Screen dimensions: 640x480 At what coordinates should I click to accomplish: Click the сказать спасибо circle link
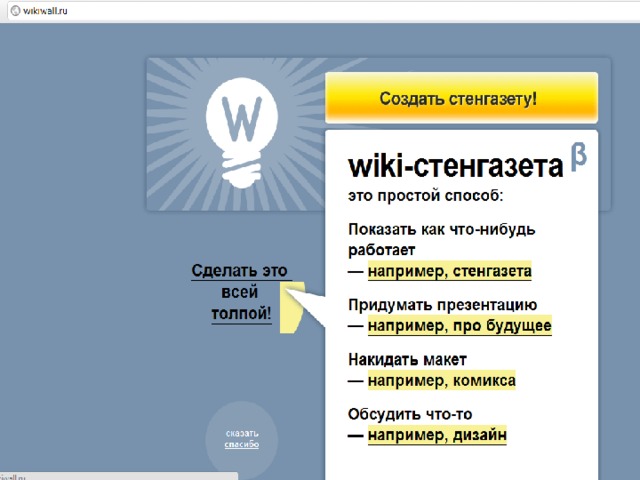pyautogui.click(x=242, y=439)
